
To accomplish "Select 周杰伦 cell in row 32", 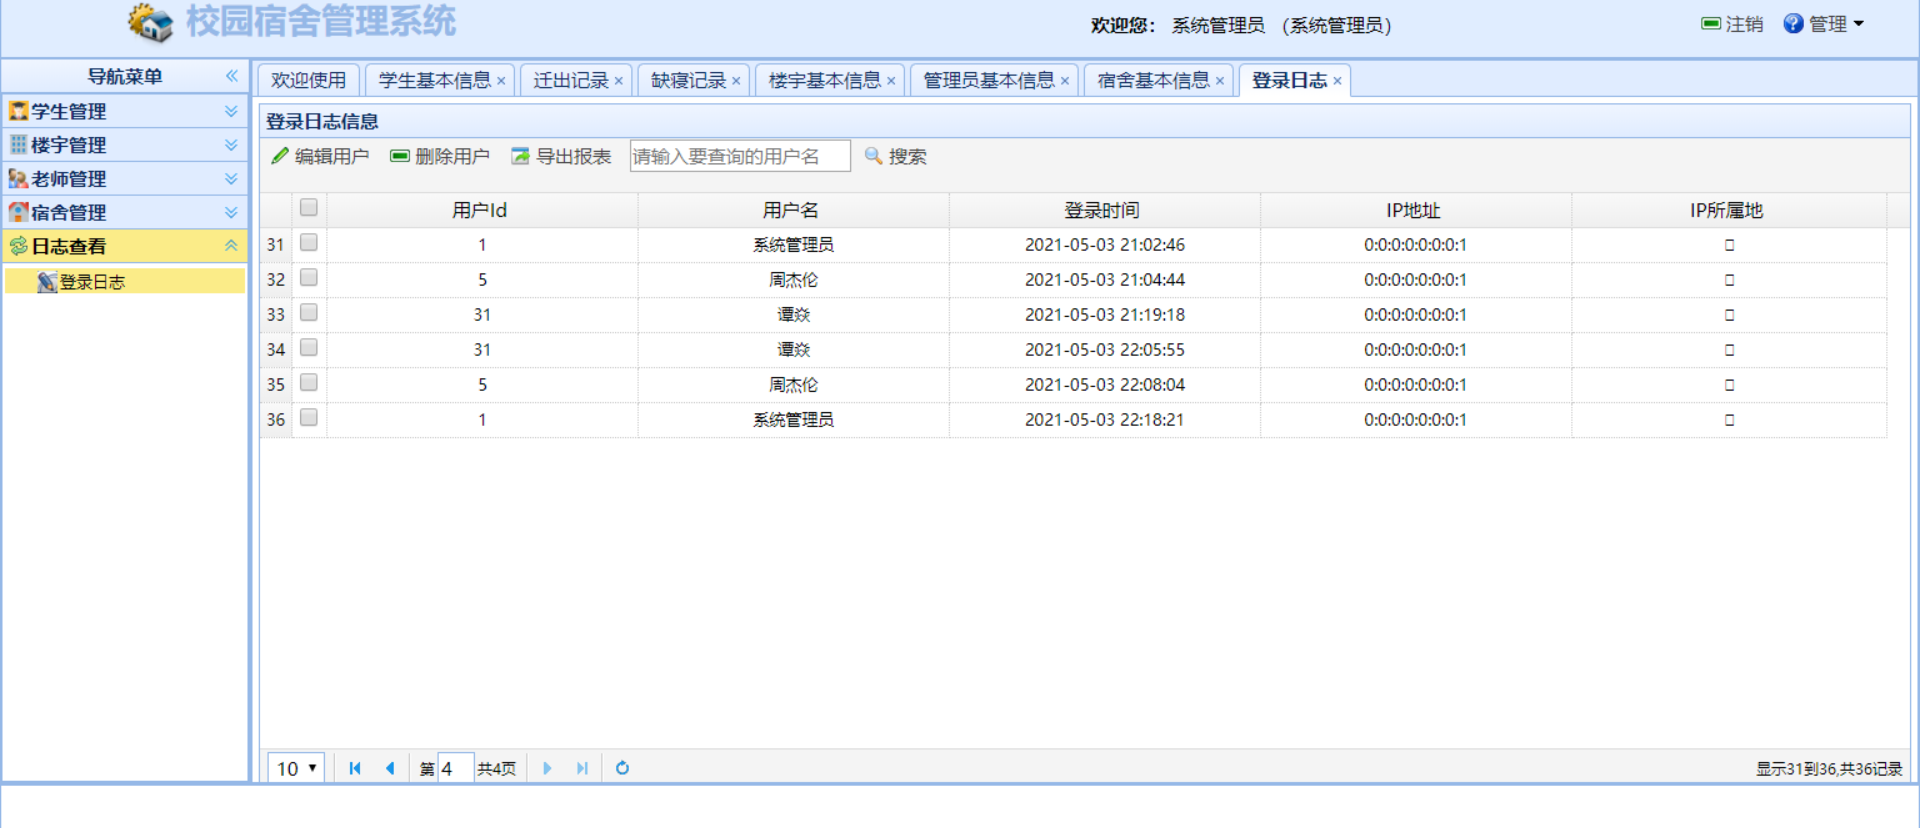I will coord(793,280).
